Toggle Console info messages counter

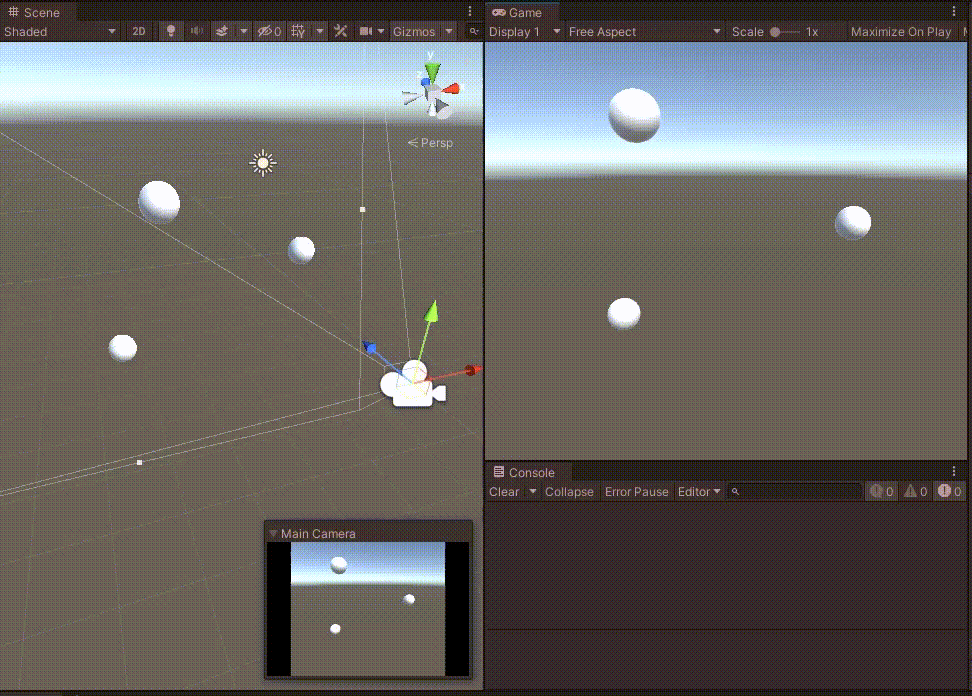tap(881, 491)
